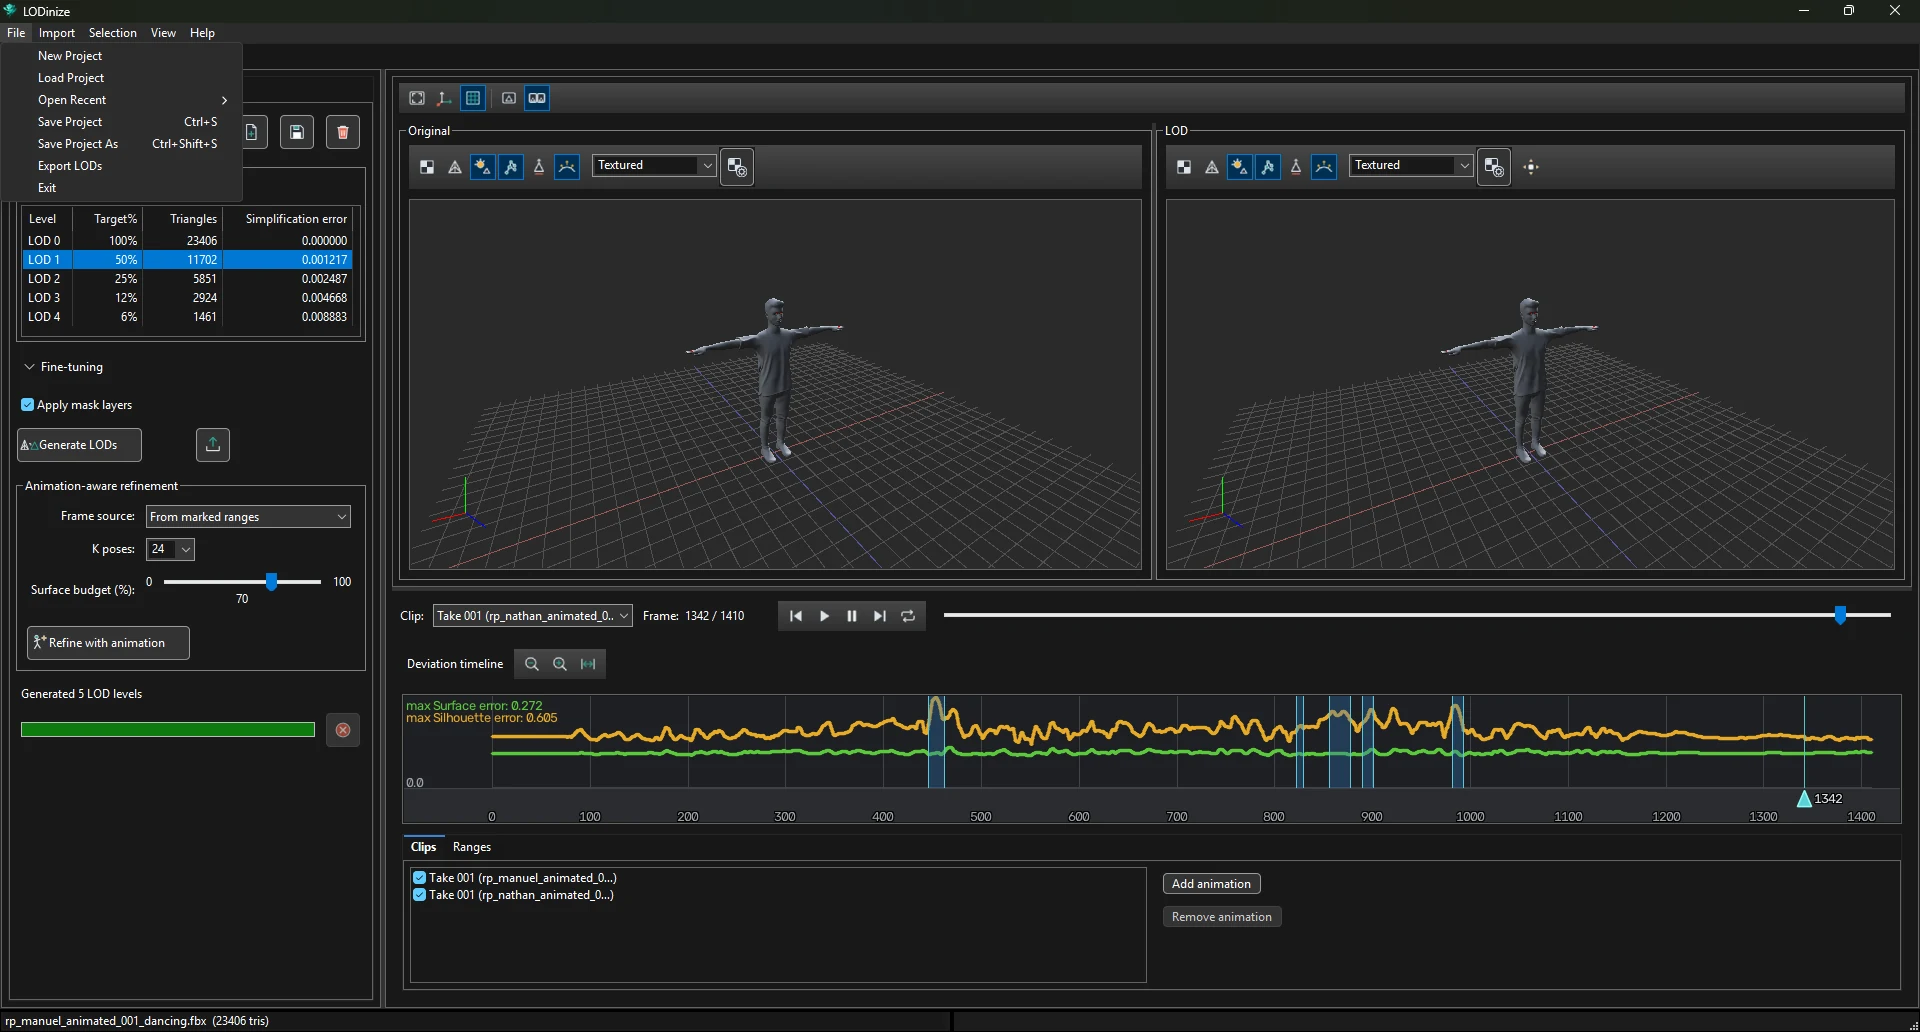This screenshot has width=1920, height=1032.
Task: Click the floppy disk save icon
Action: [x=297, y=132]
